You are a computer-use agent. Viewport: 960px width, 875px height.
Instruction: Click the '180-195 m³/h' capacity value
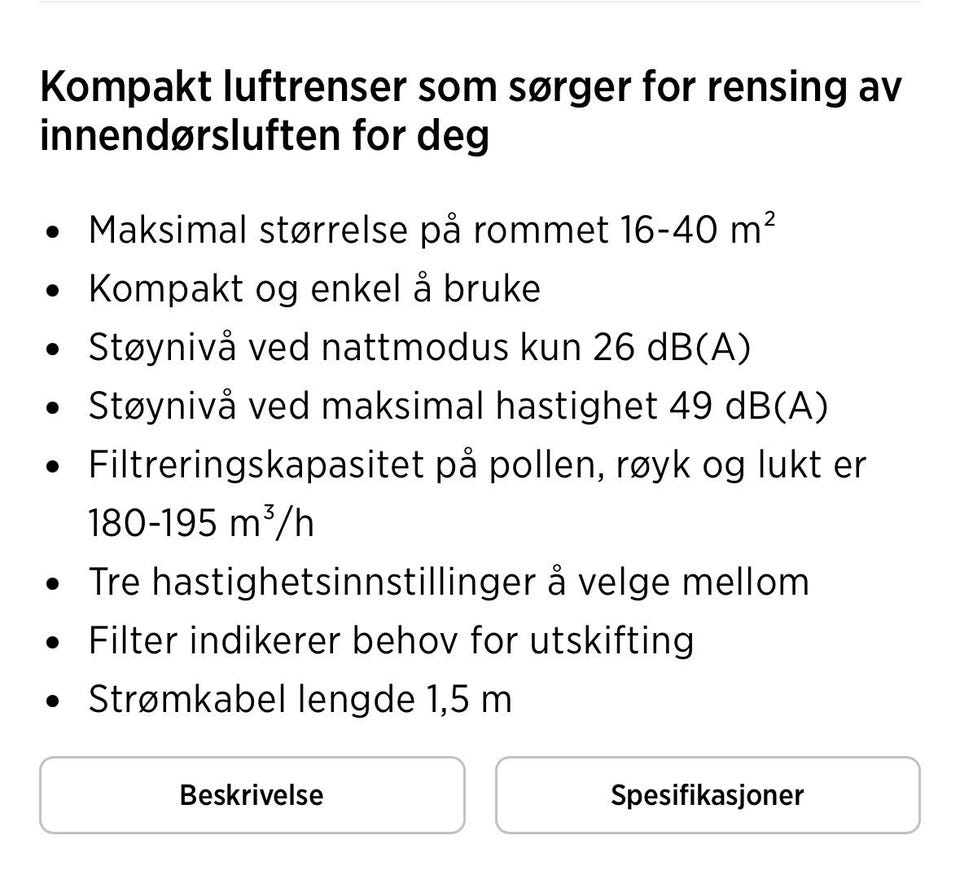tap(201, 523)
